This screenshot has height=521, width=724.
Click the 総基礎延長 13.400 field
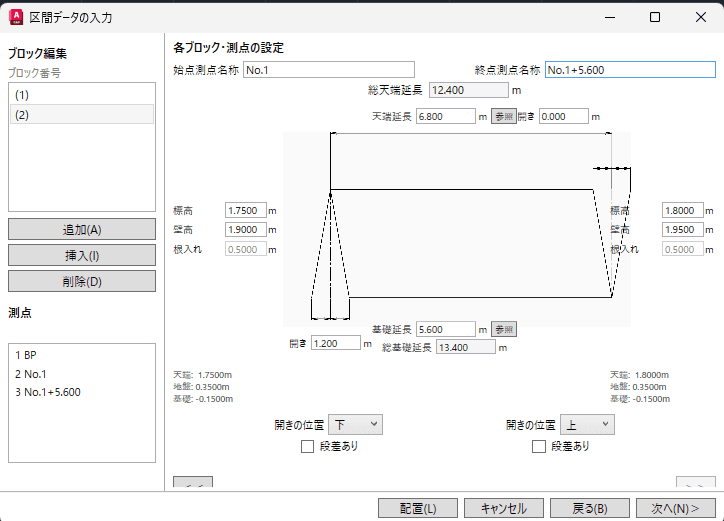[466, 347]
